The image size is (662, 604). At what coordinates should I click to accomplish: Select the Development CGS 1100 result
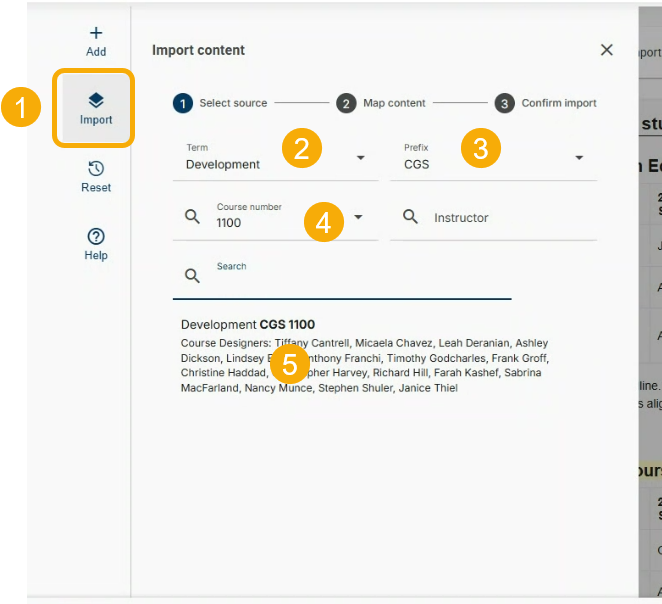248,325
